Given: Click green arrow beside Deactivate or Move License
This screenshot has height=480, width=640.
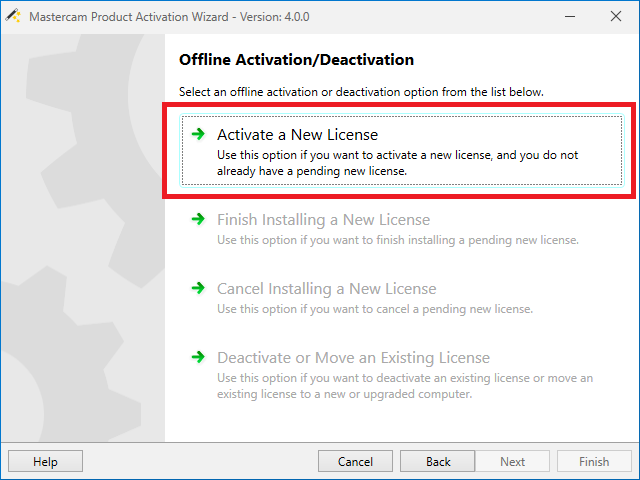Looking at the screenshot, I should tap(198, 357).
